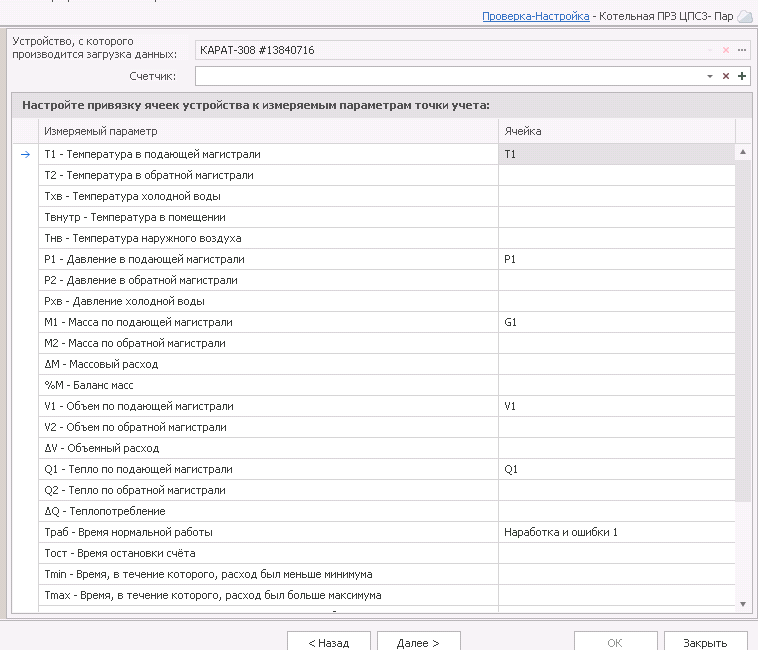Click the empty Ячейка cell for T2 row
Image resolution: width=758 pixels, height=650 pixels.
[617, 175]
